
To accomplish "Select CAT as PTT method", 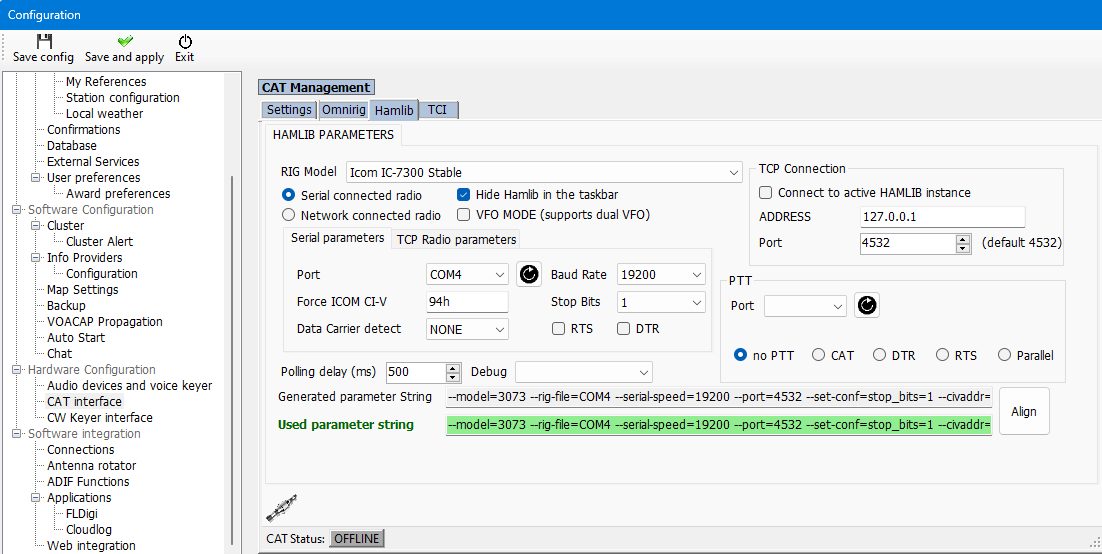I will pos(818,355).
